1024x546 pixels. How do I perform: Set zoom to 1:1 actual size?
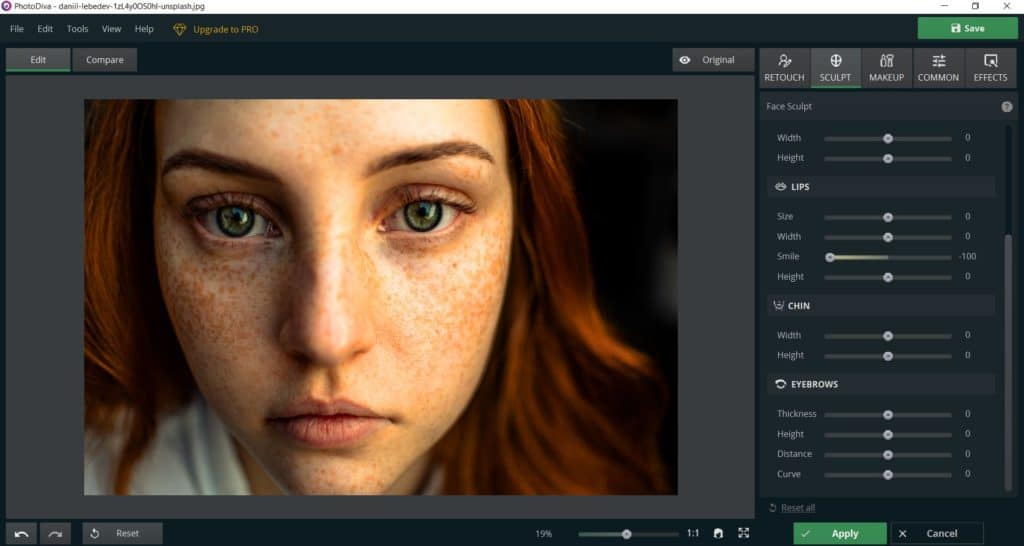pos(693,534)
